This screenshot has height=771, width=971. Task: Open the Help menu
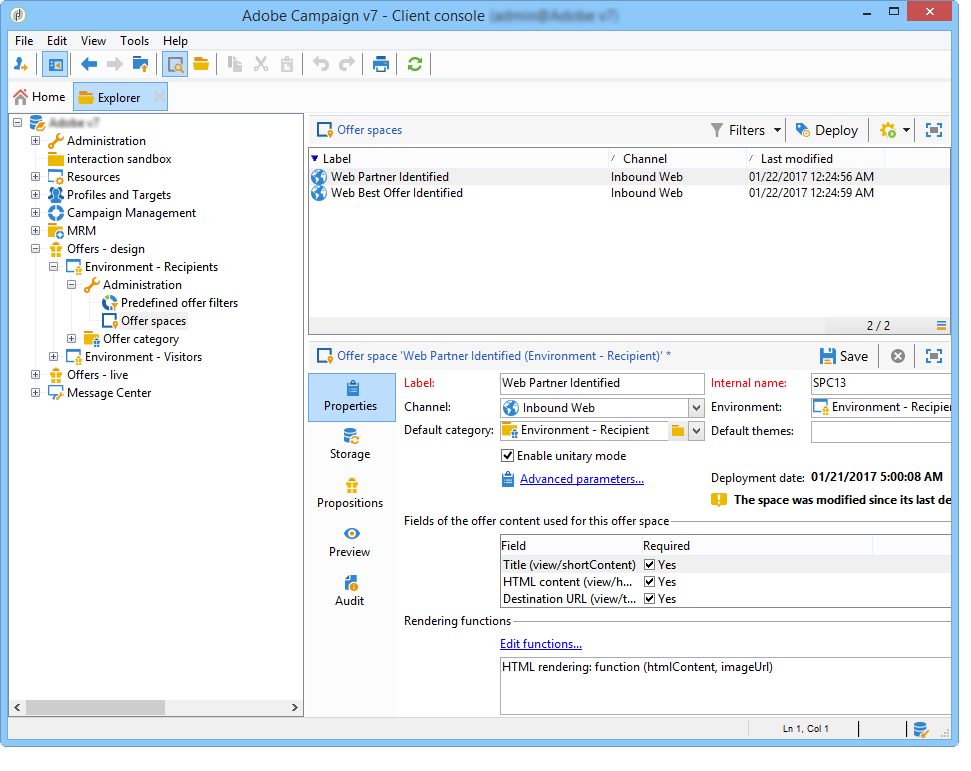tap(175, 41)
